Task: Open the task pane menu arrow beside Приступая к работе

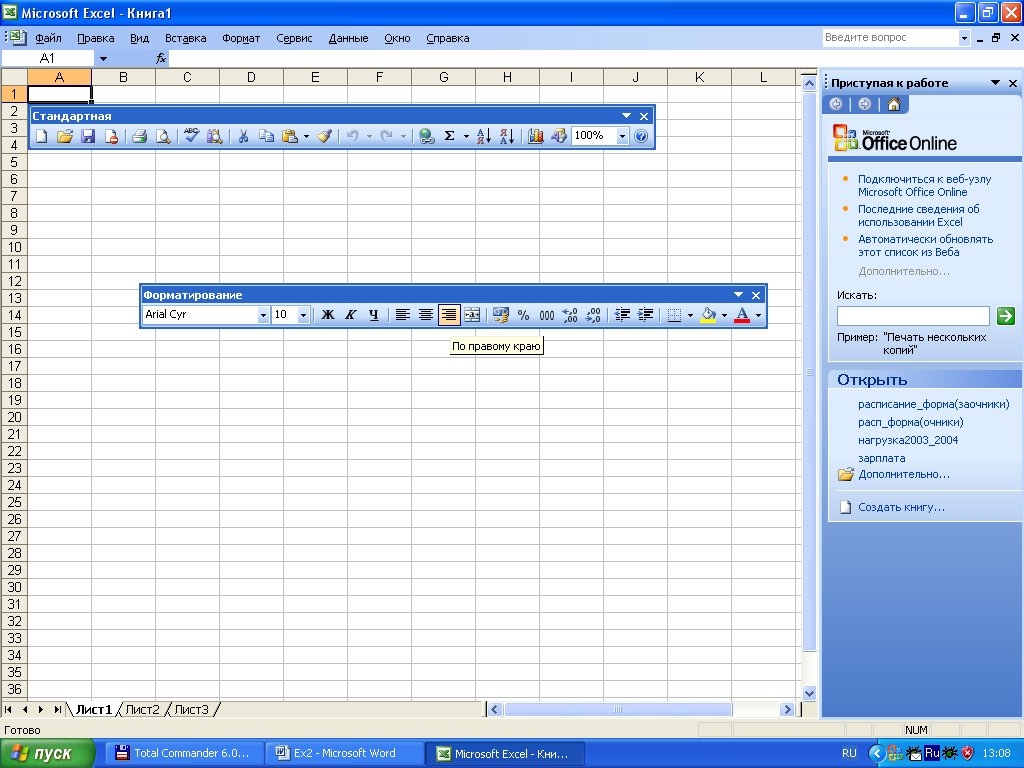Action: tap(995, 83)
